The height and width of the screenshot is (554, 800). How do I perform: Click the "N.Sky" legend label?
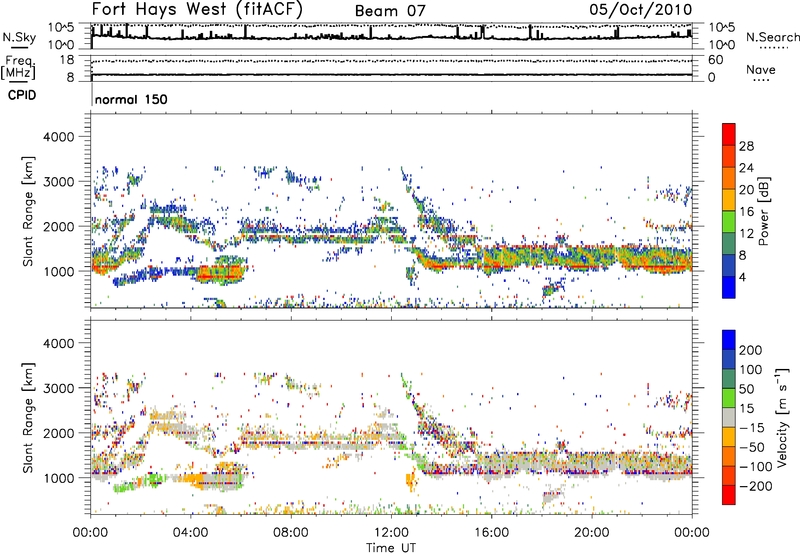(x=19, y=37)
